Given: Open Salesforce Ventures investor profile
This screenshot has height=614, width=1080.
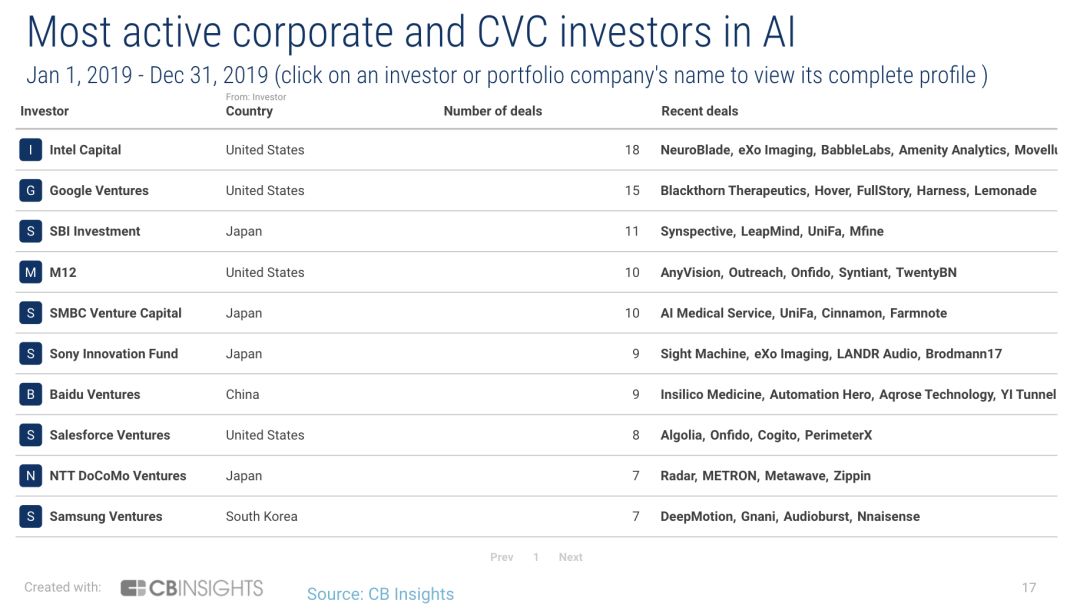Looking at the screenshot, I should click(x=110, y=436).
